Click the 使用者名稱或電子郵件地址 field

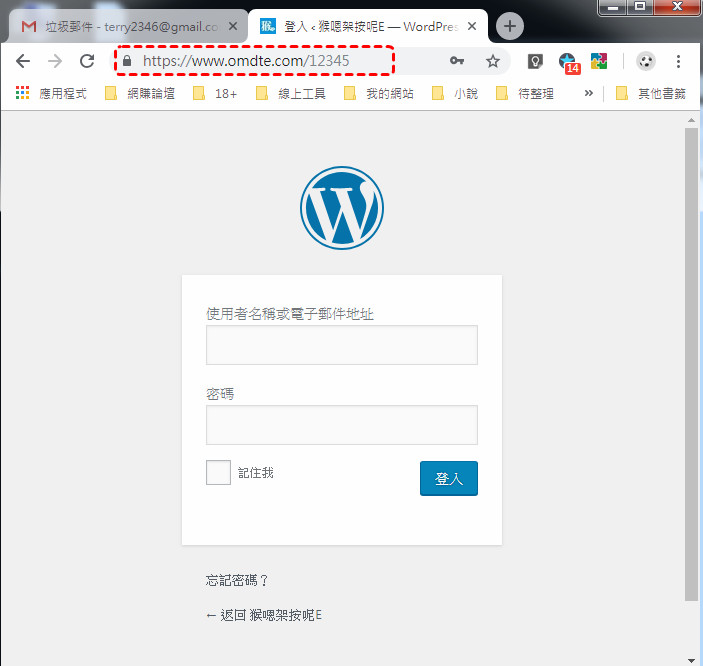point(342,345)
